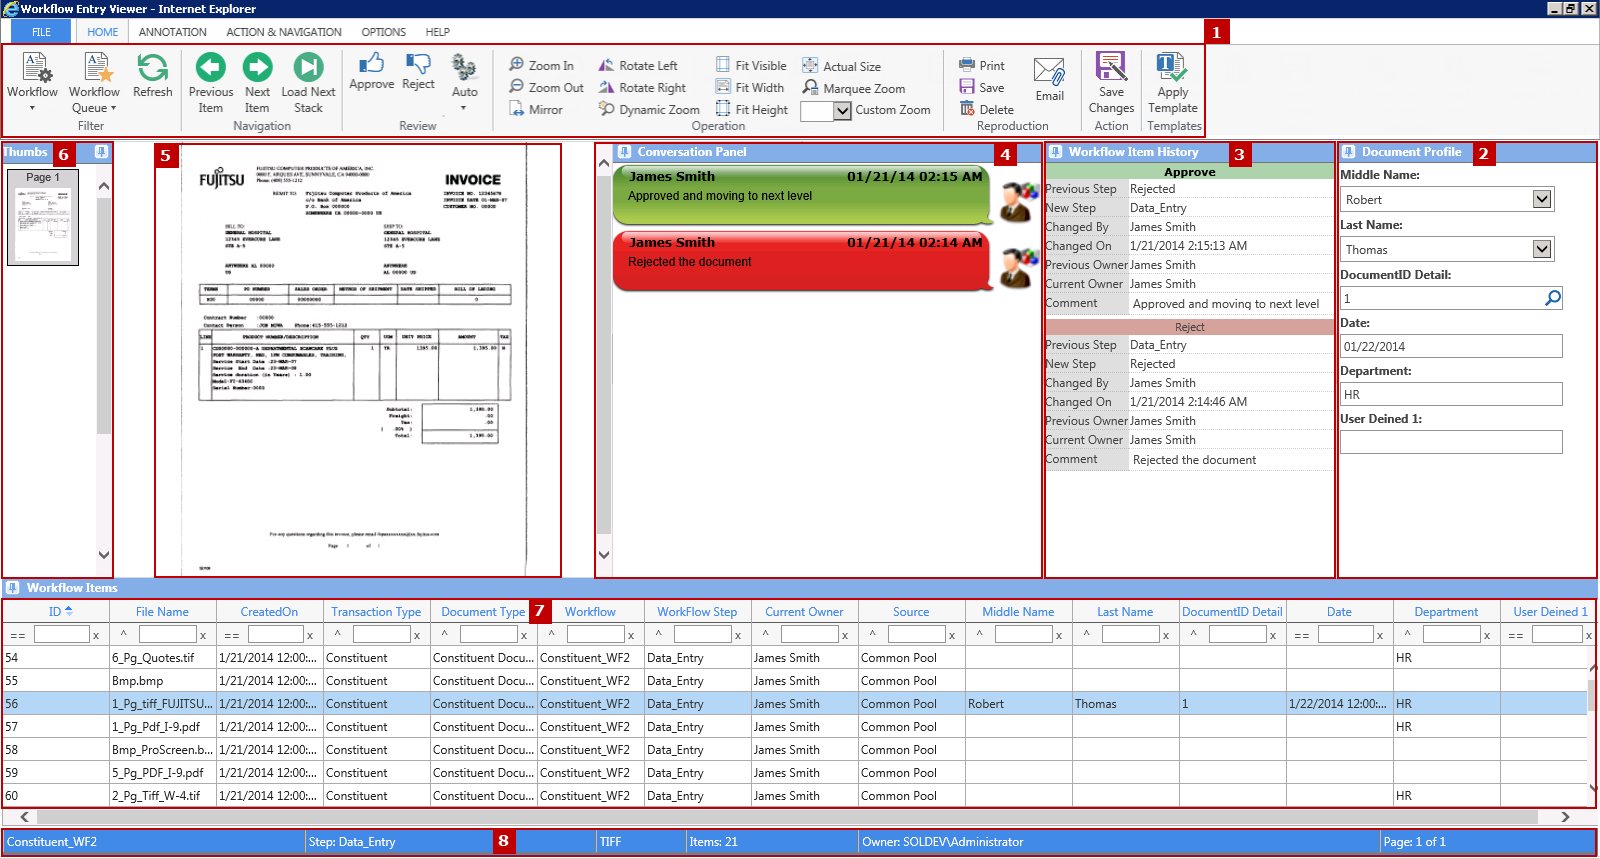The width and height of the screenshot is (1600, 859).
Task: Open the Custom Zoom dropdown
Action: (x=843, y=111)
